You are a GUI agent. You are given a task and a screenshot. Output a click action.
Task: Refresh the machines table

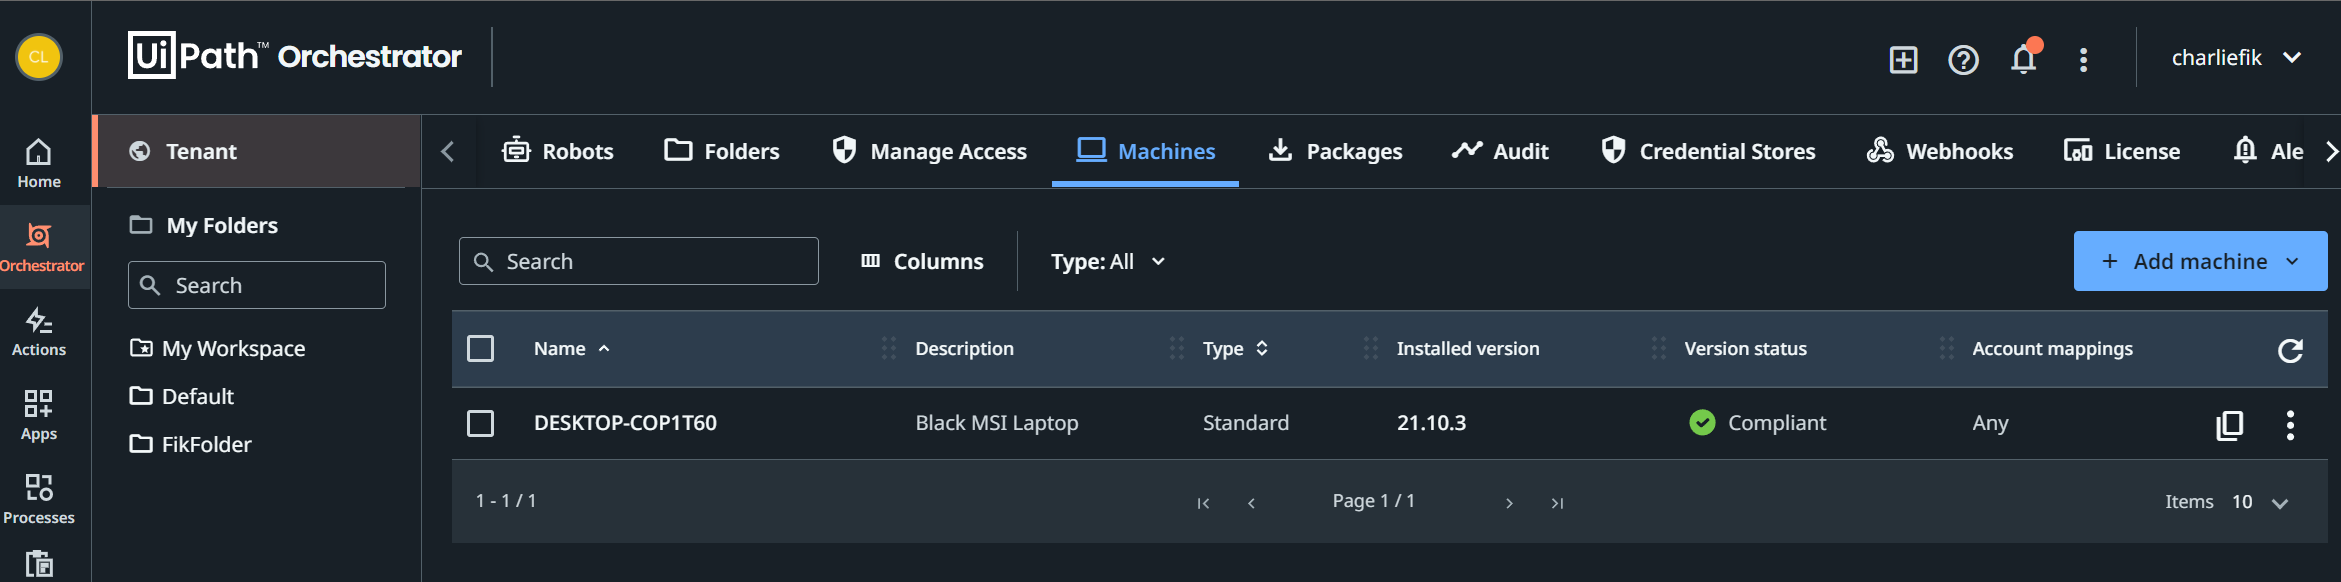(2290, 350)
